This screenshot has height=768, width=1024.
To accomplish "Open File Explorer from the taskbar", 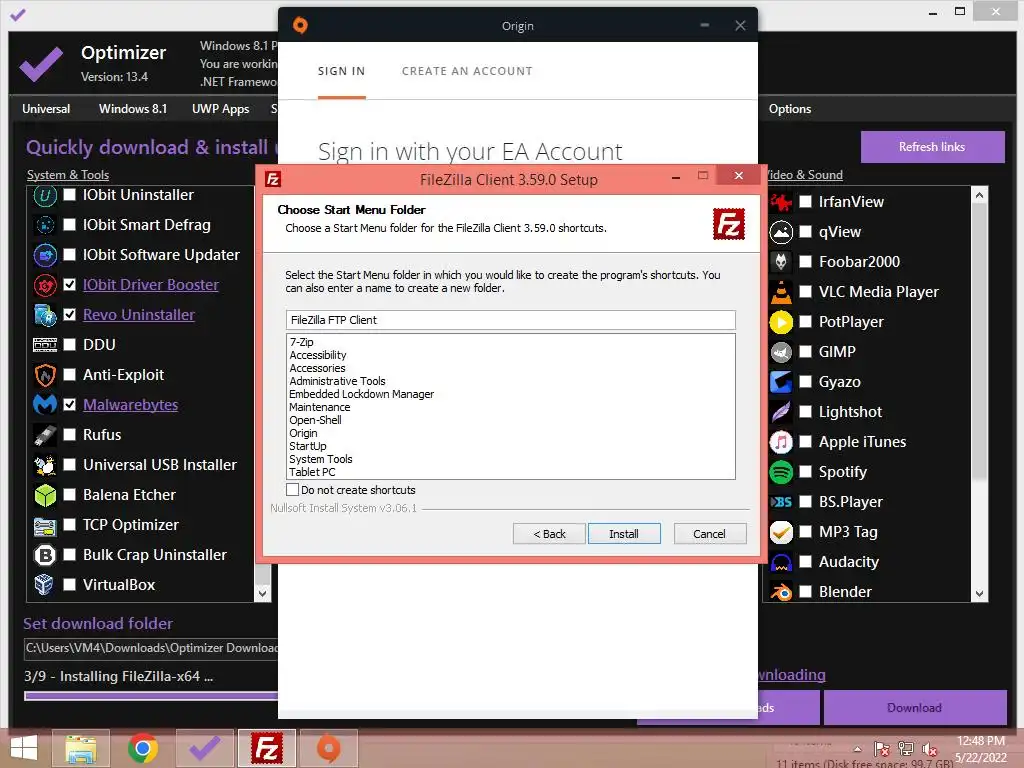I will point(81,748).
